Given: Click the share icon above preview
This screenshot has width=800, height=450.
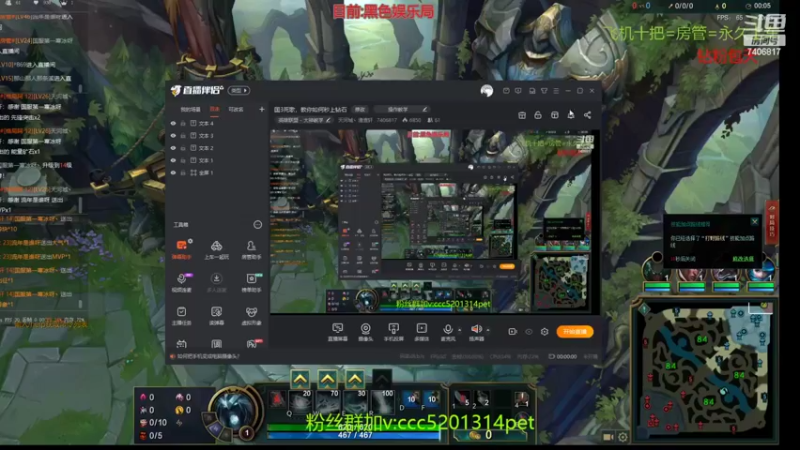Looking at the screenshot, I should [587, 115].
